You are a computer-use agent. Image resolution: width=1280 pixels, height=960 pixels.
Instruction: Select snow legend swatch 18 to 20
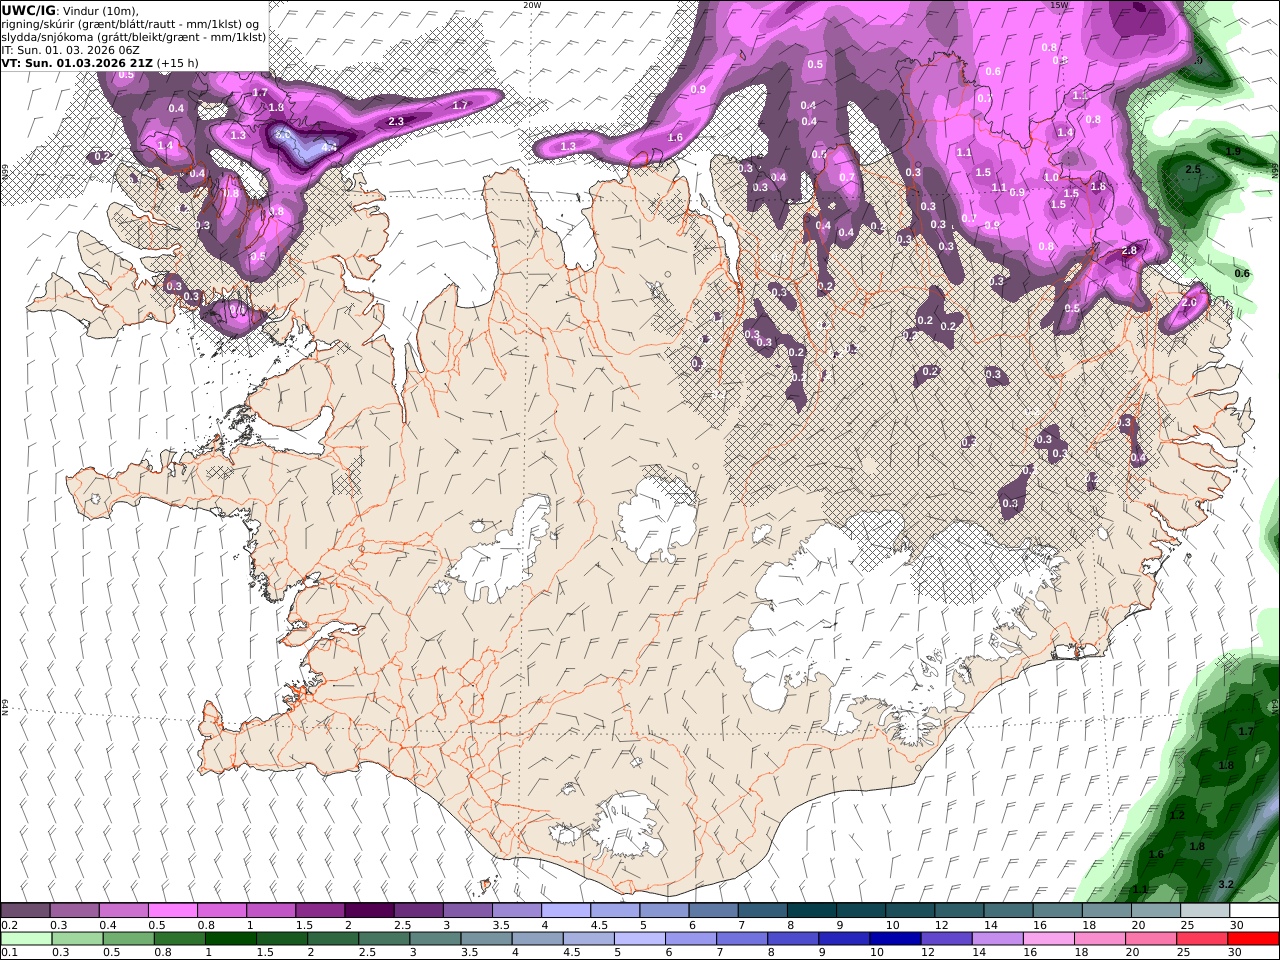[x=1106, y=911]
